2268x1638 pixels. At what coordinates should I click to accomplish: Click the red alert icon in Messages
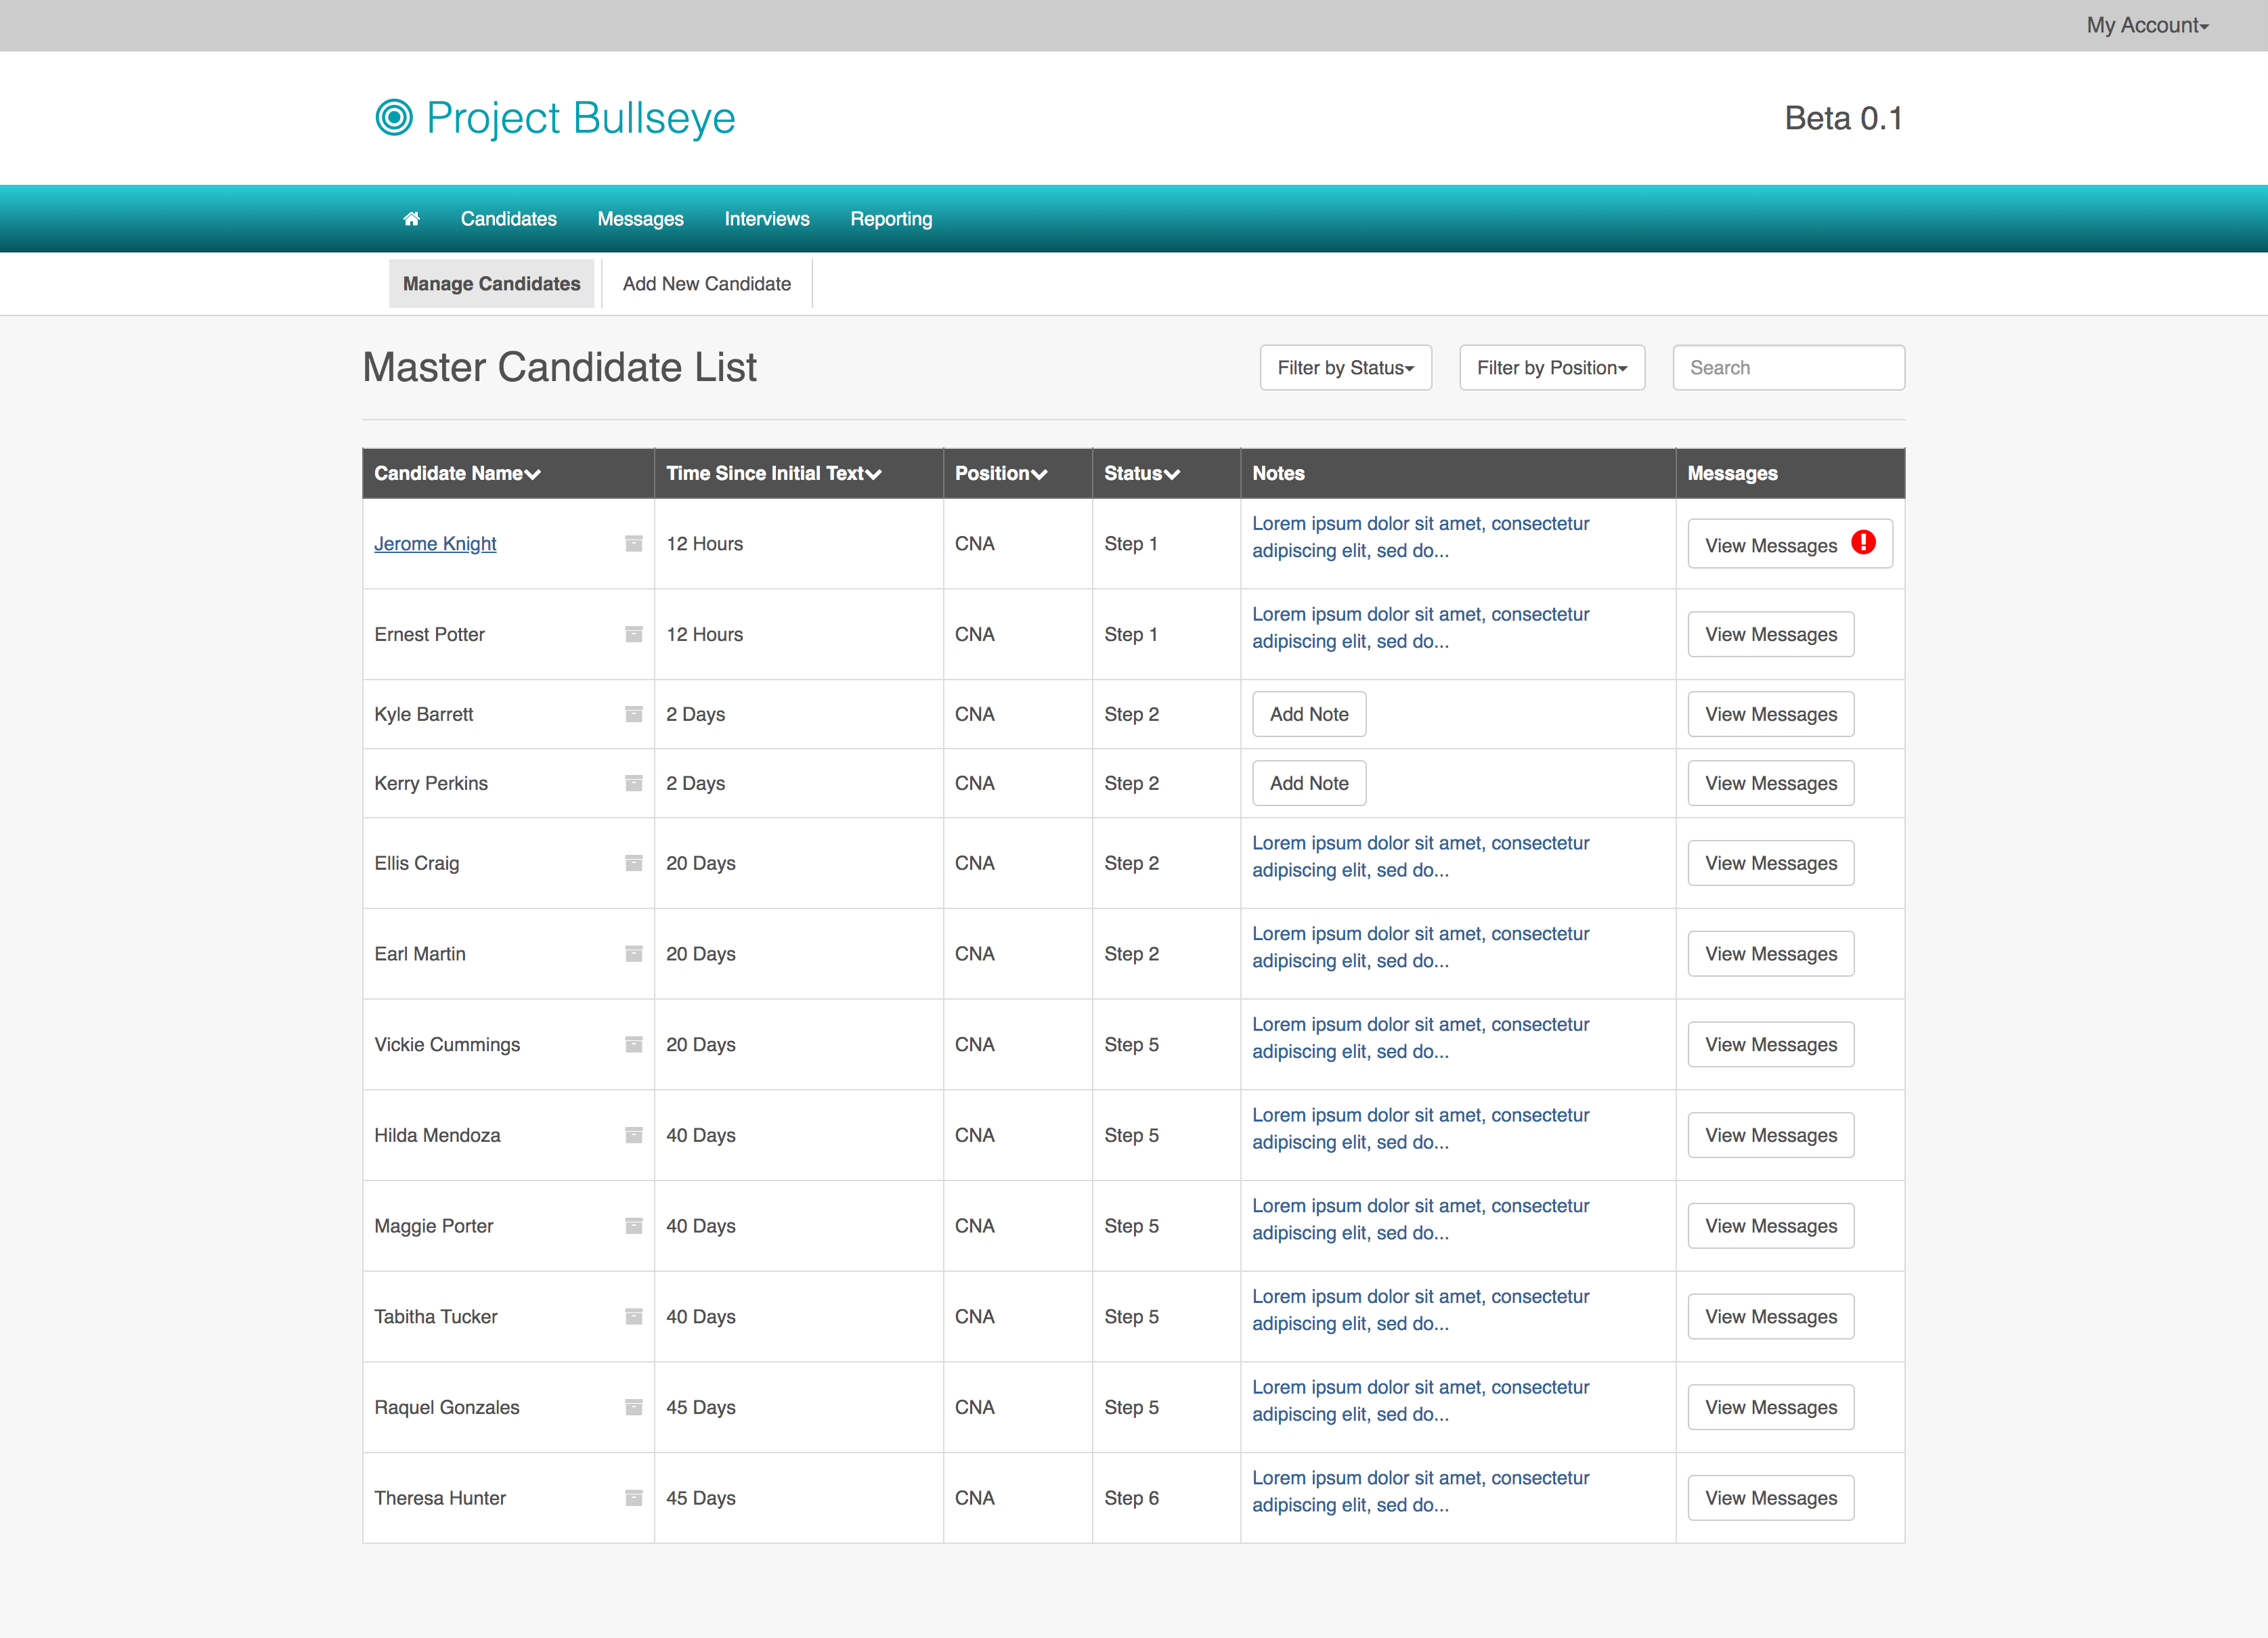coord(1863,542)
